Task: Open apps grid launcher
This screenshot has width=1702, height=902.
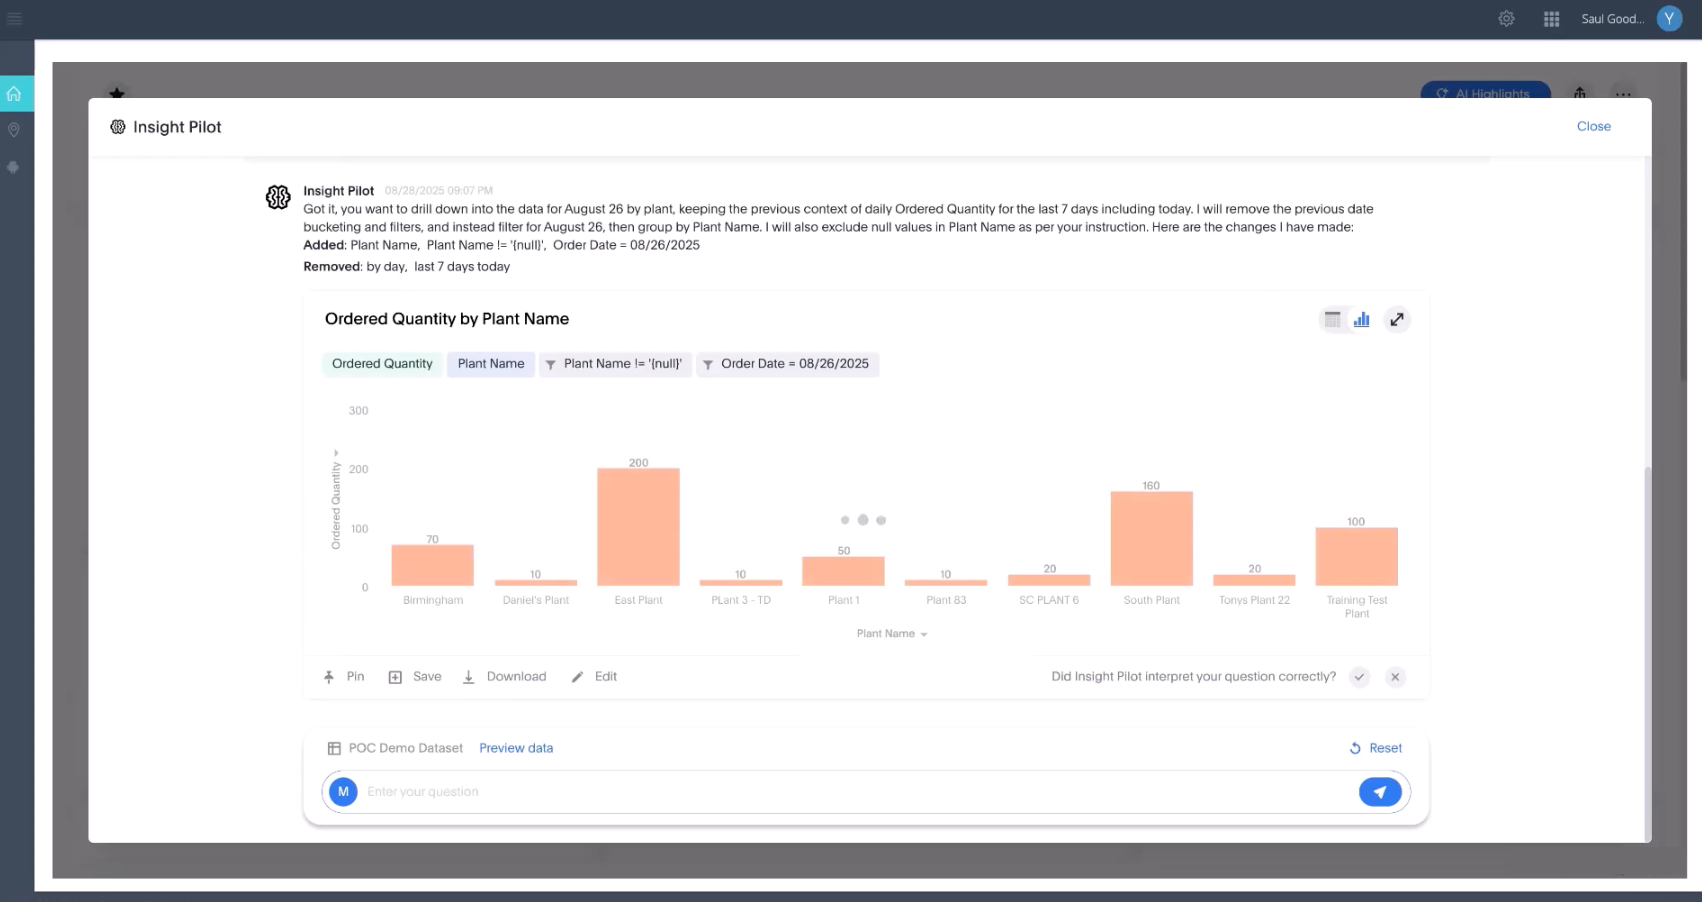Action: click(x=1551, y=19)
